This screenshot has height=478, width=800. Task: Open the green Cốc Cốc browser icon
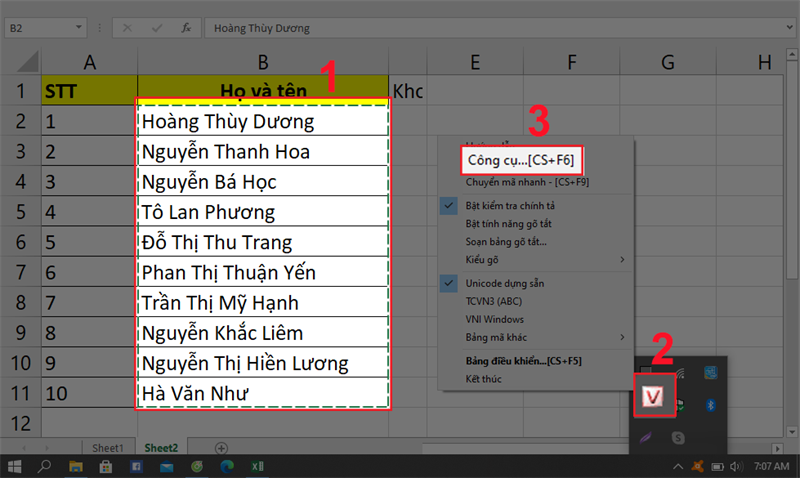[x=197, y=466]
